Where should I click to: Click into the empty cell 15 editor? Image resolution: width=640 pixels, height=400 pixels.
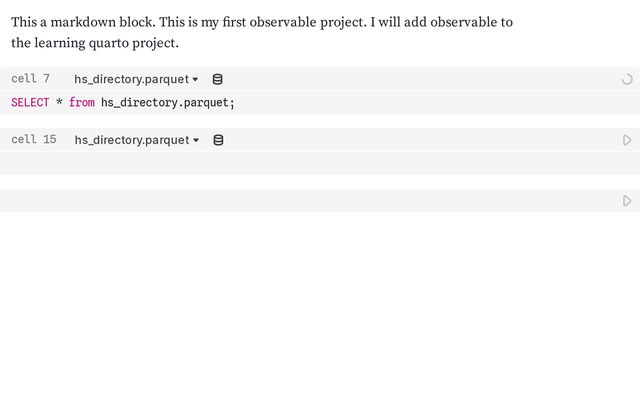[300, 163]
